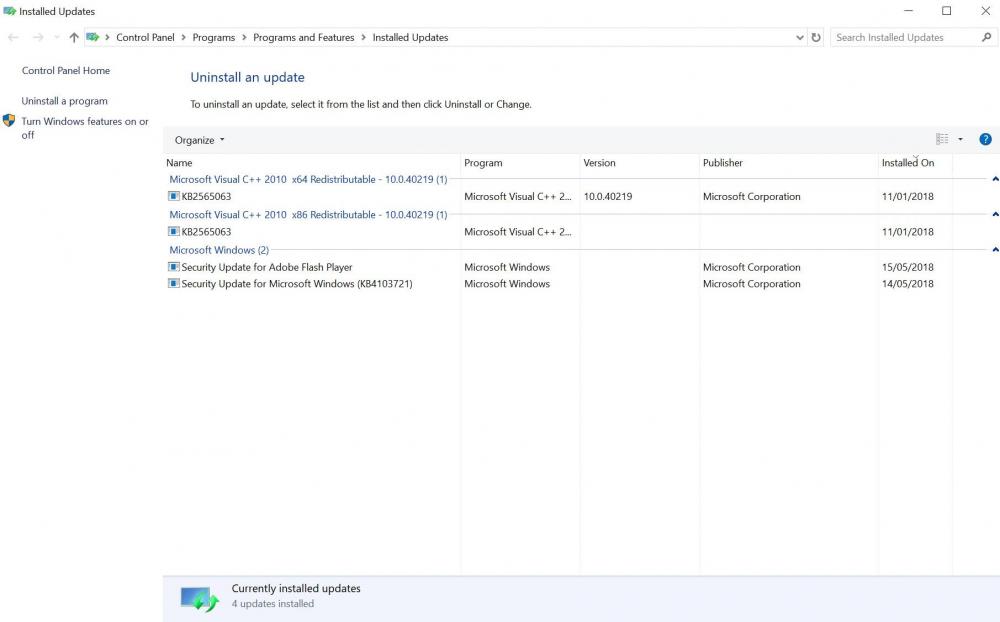Open the more view options dropdown arrow
Image resolution: width=1000 pixels, height=622 pixels.
[x=960, y=139]
